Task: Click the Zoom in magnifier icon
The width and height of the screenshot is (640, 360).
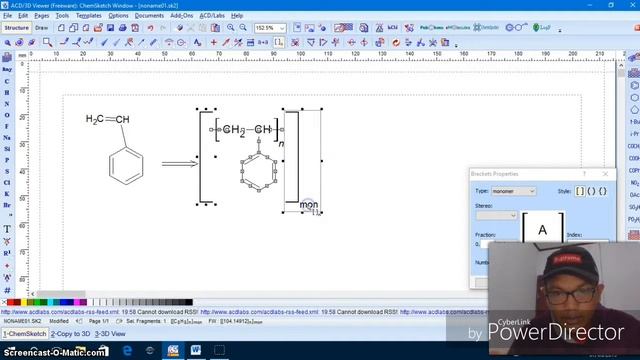Action: pyautogui.click(x=231, y=28)
